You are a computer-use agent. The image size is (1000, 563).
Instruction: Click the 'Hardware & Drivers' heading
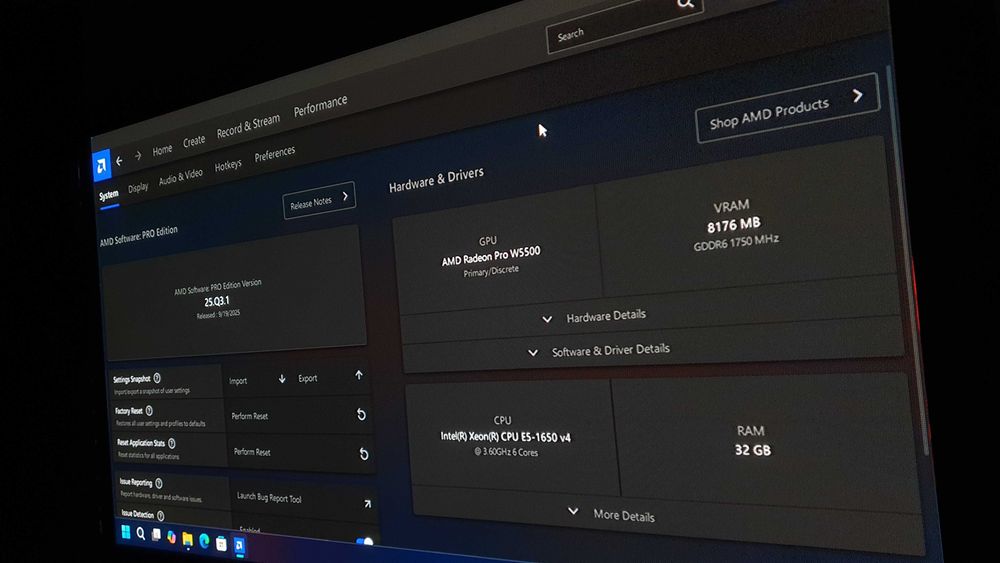pyautogui.click(x=436, y=180)
